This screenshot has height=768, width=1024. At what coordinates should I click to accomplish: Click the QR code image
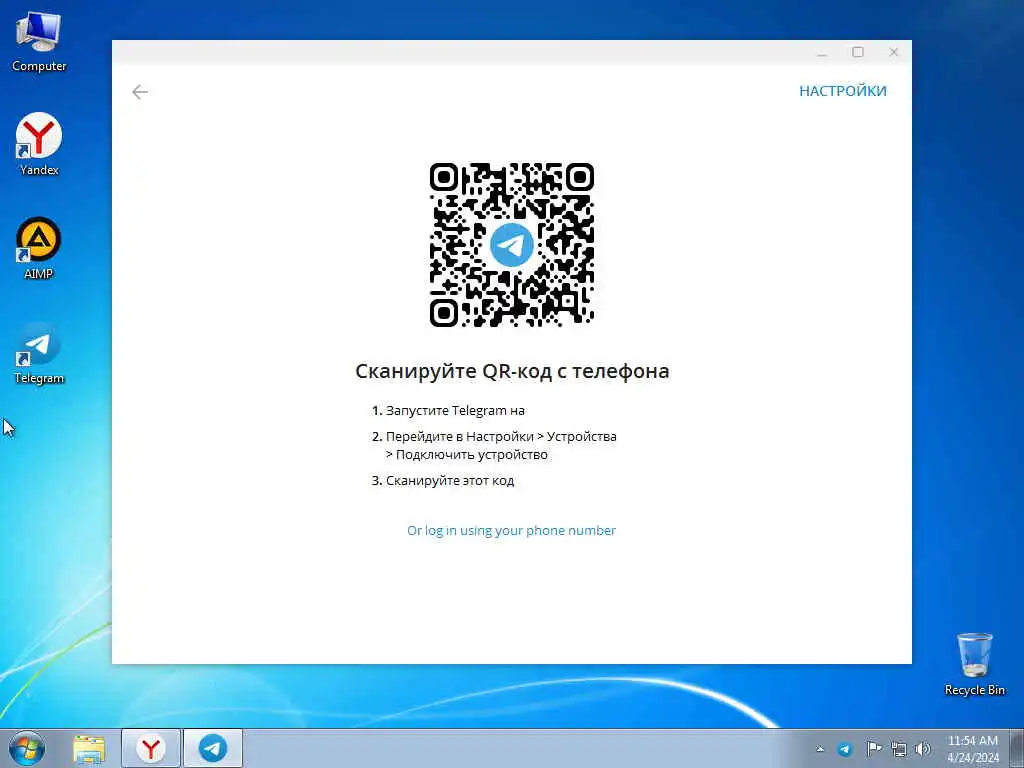click(x=511, y=245)
